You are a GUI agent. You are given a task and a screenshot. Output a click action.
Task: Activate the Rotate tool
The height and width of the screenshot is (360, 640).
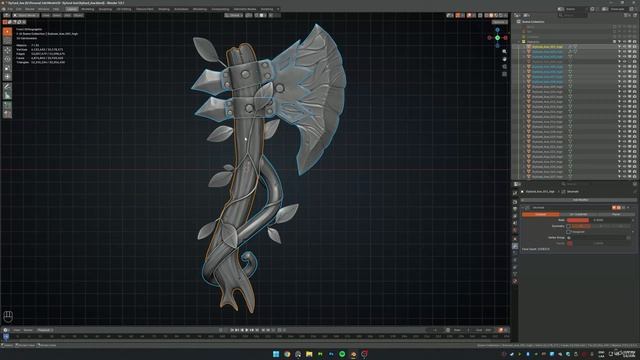[7, 59]
